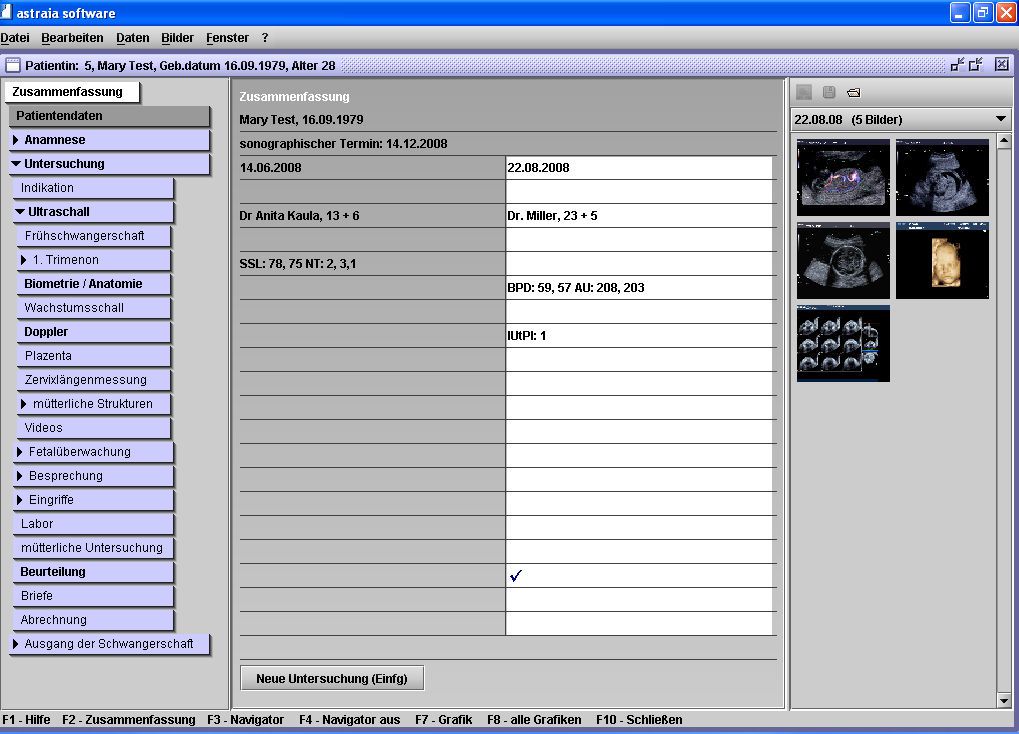Click the first iconify arrow icon in patient bar
The width and height of the screenshot is (1019, 734).
[957, 65]
